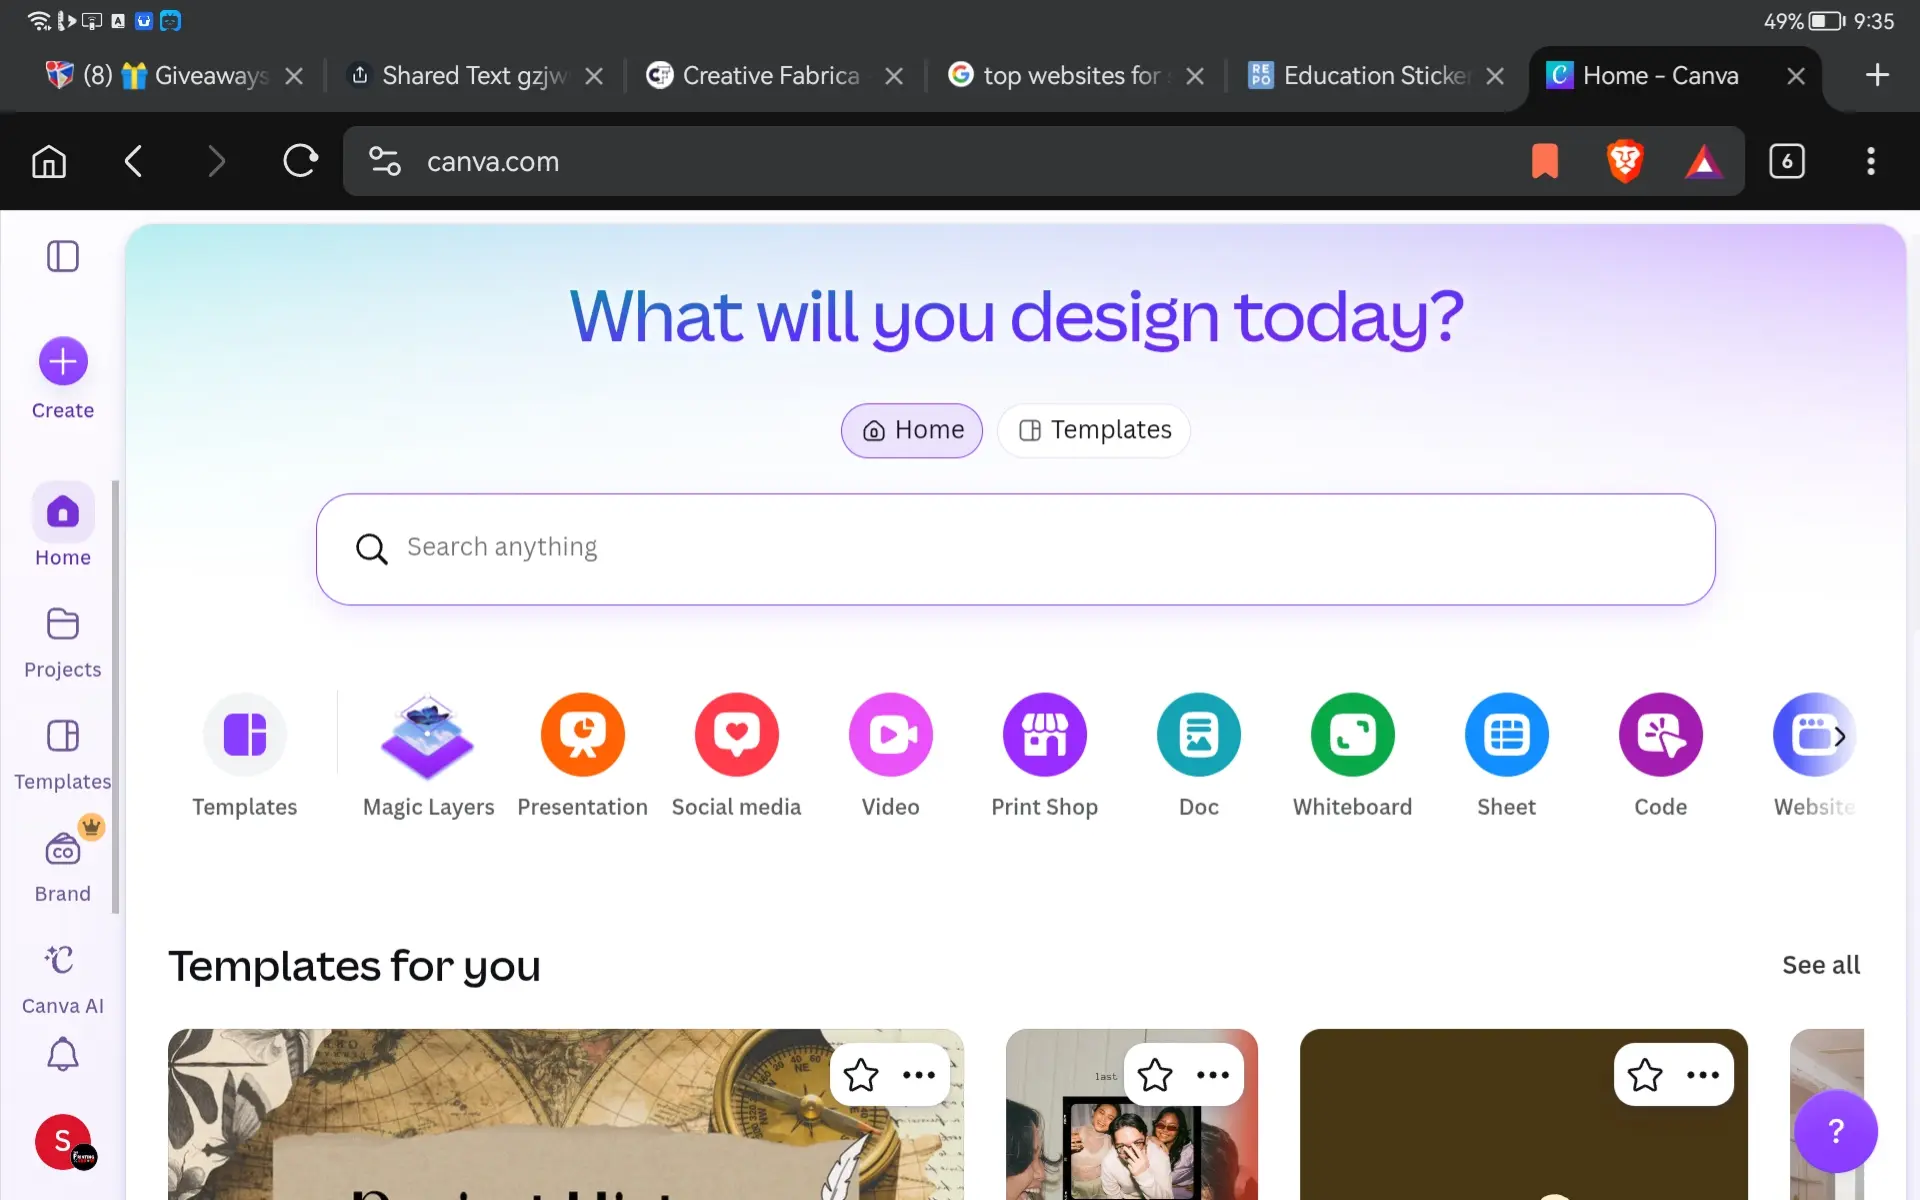The height and width of the screenshot is (1200, 1920).
Task: Click the Brave shields lion icon
Action: (1625, 161)
